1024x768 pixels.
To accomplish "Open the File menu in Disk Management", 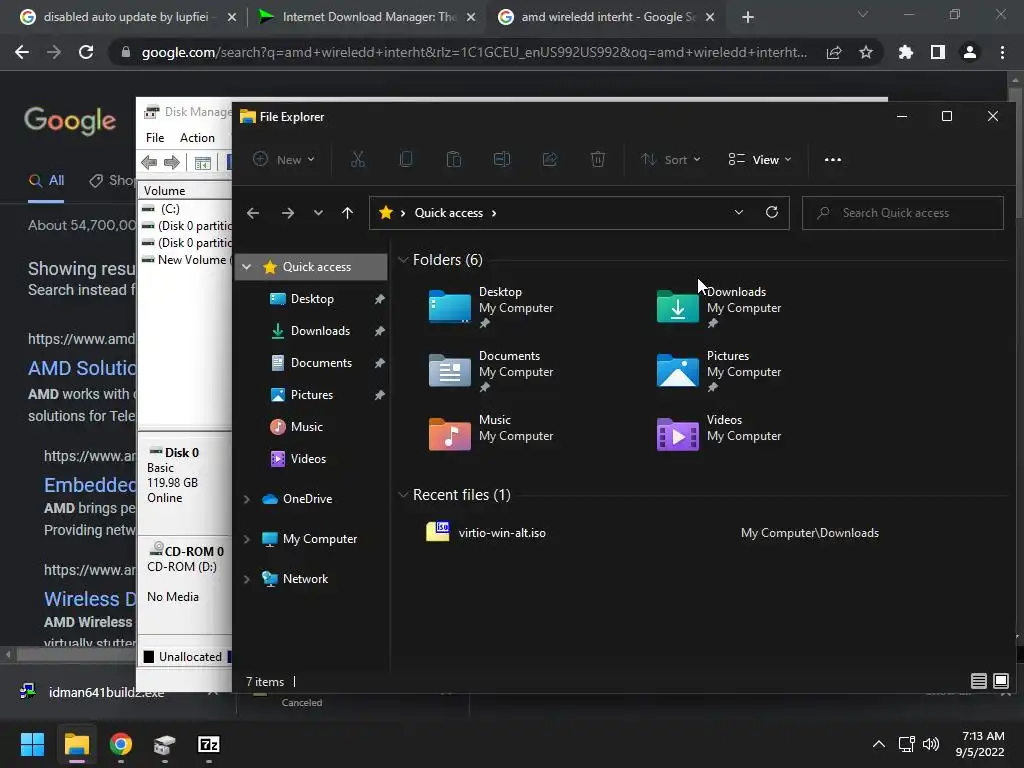I will pyautogui.click(x=155, y=138).
